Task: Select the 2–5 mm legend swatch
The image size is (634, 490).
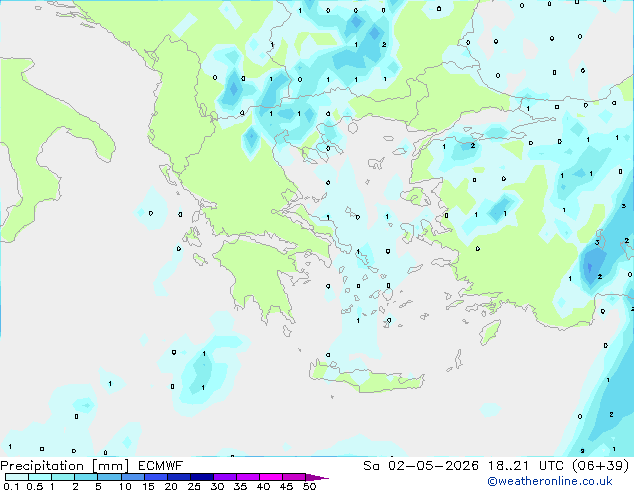Action: (x=86, y=477)
